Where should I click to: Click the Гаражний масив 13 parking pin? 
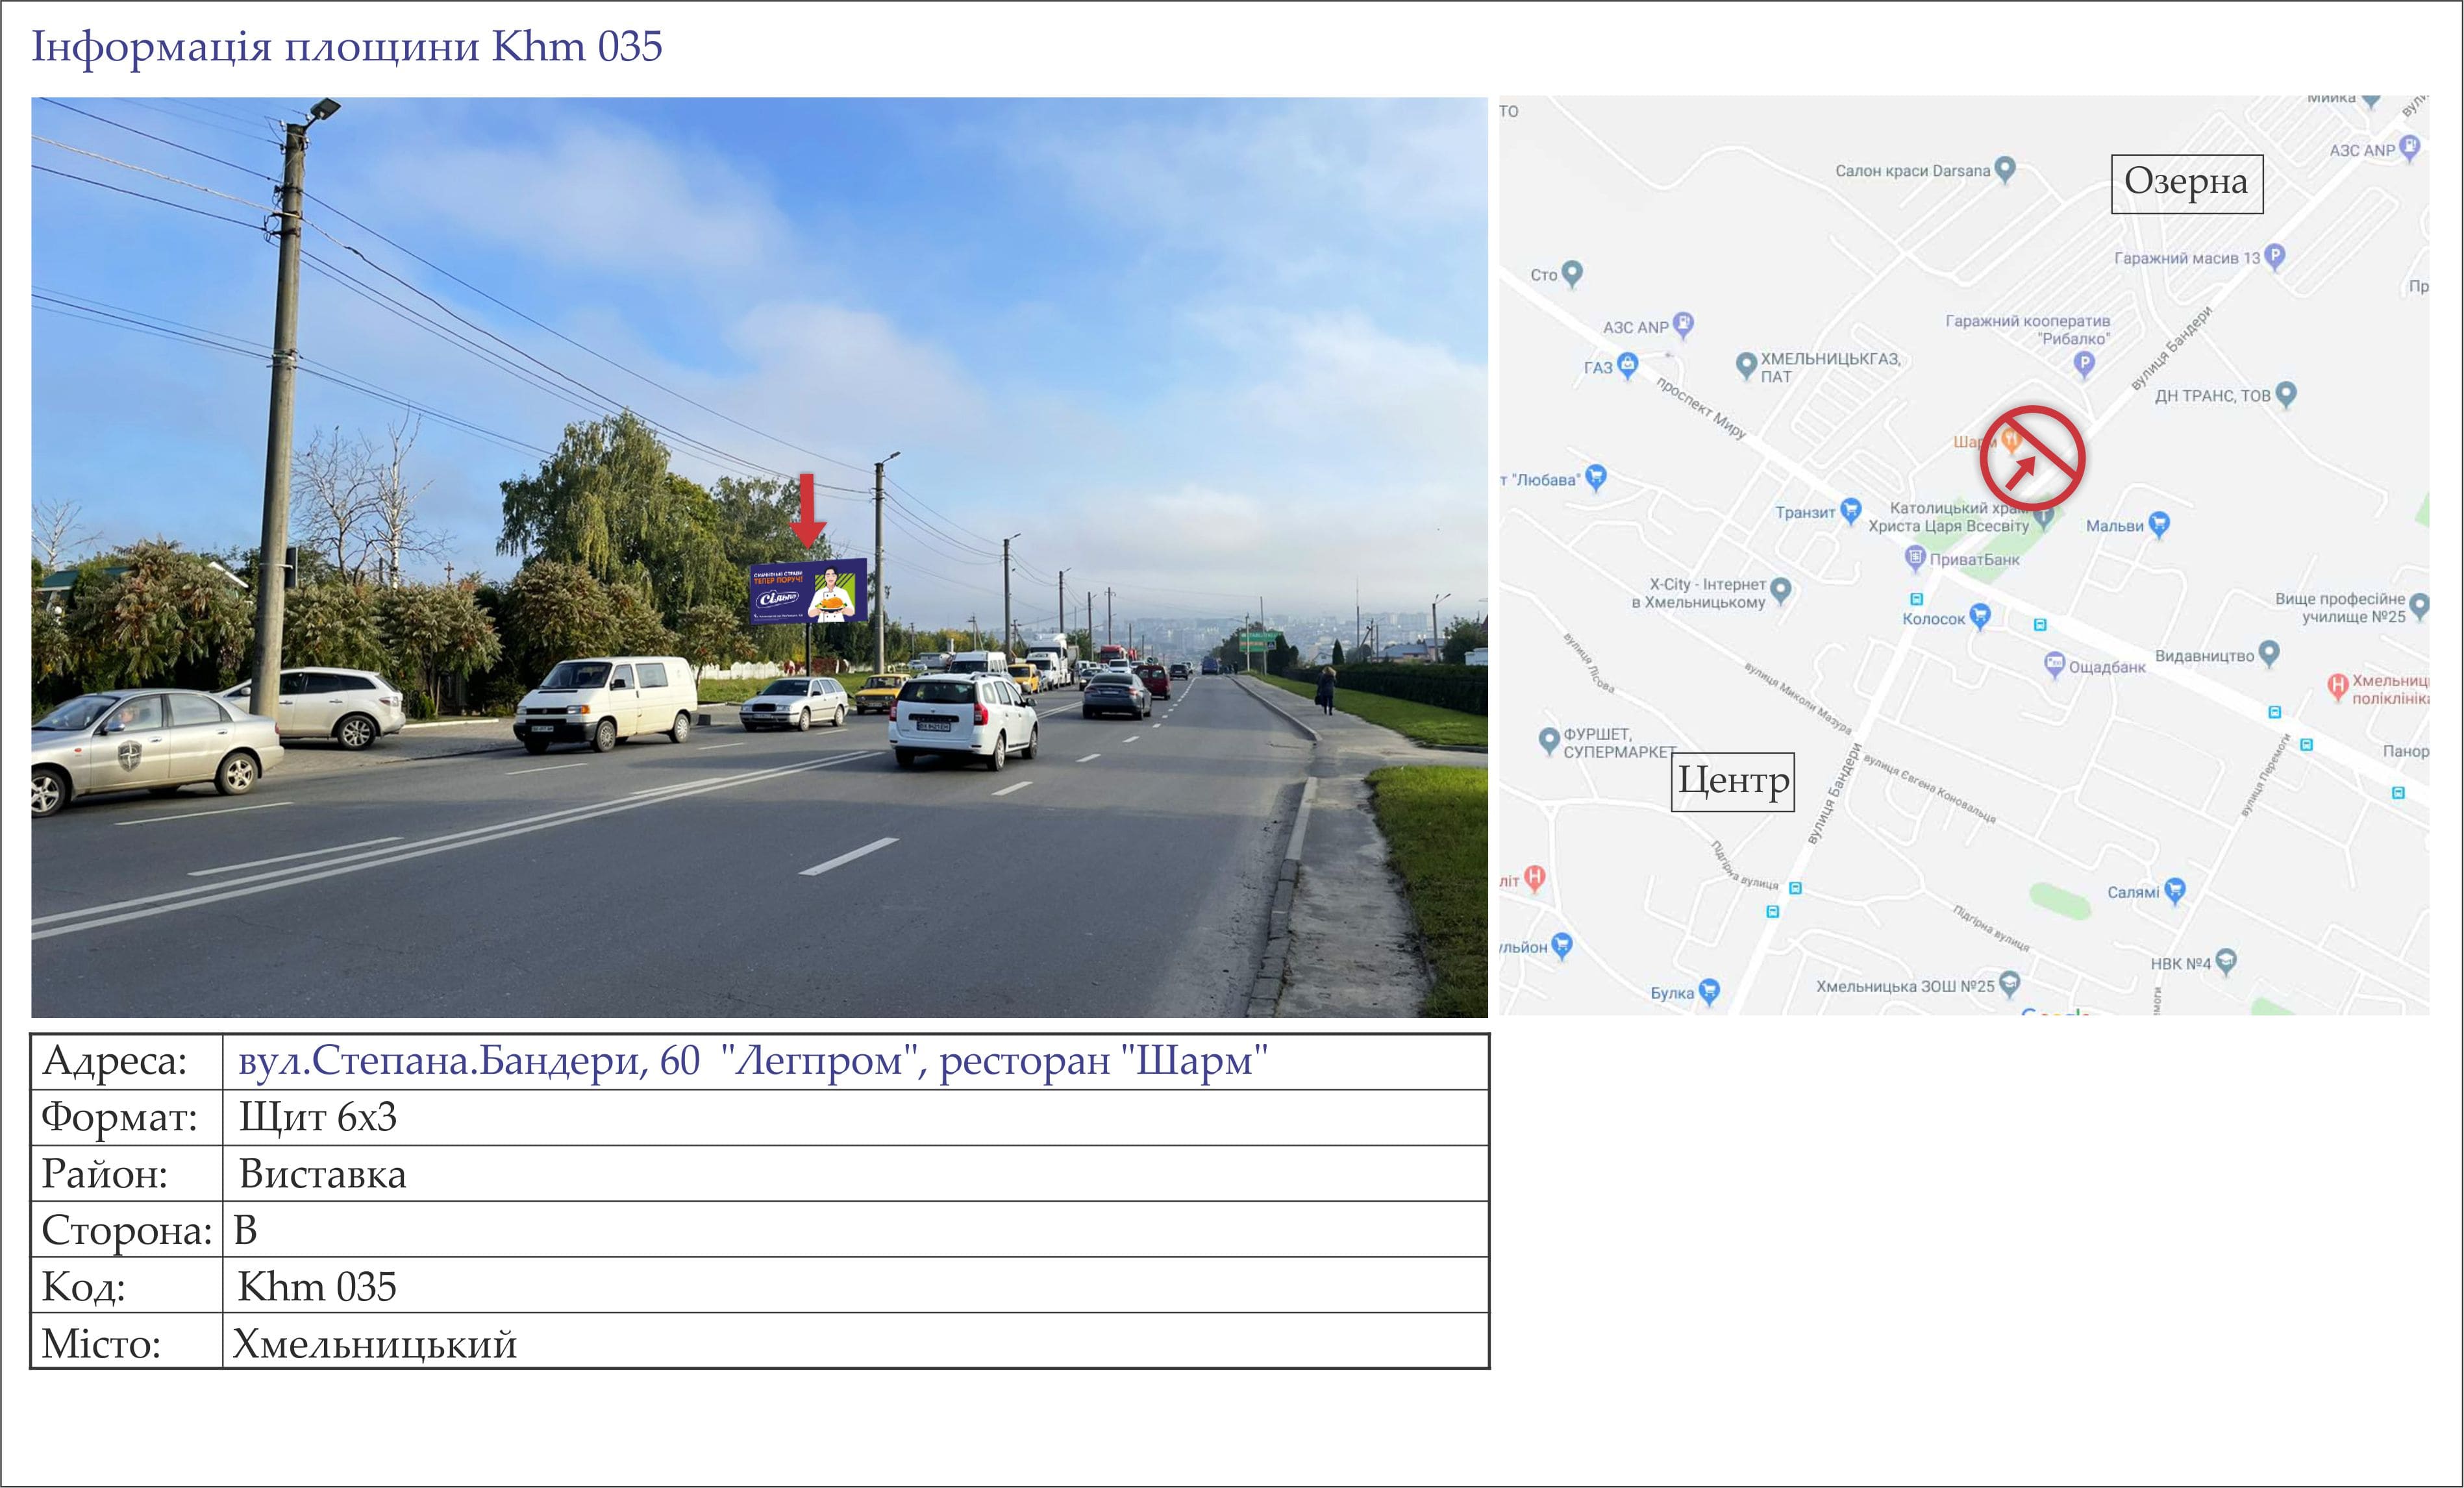tap(2274, 256)
